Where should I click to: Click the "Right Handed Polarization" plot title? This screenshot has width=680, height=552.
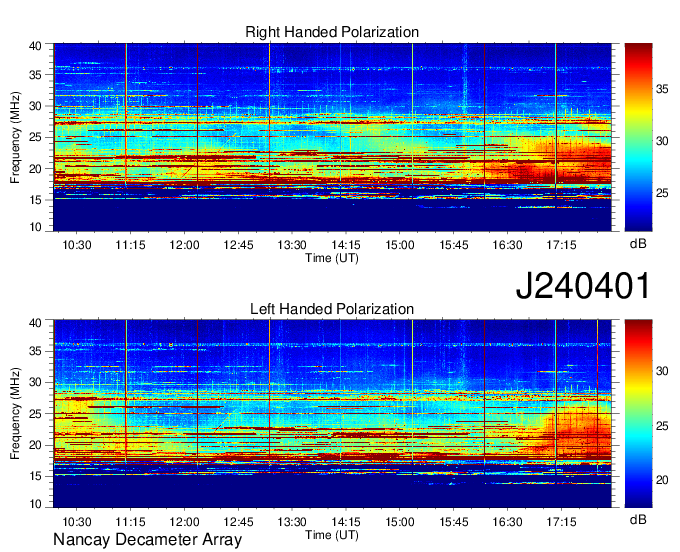(332, 32)
